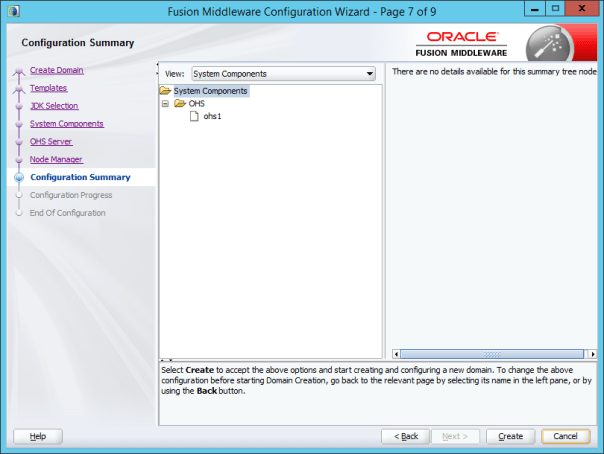Click the System Components root folder icon
Image resolution: width=604 pixels, height=454 pixels.
[166, 91]
